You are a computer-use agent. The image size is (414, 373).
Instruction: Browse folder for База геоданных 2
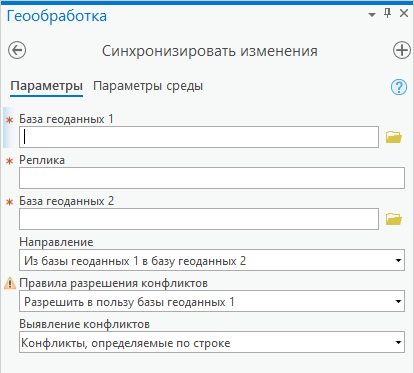click(x=394, y=219)
